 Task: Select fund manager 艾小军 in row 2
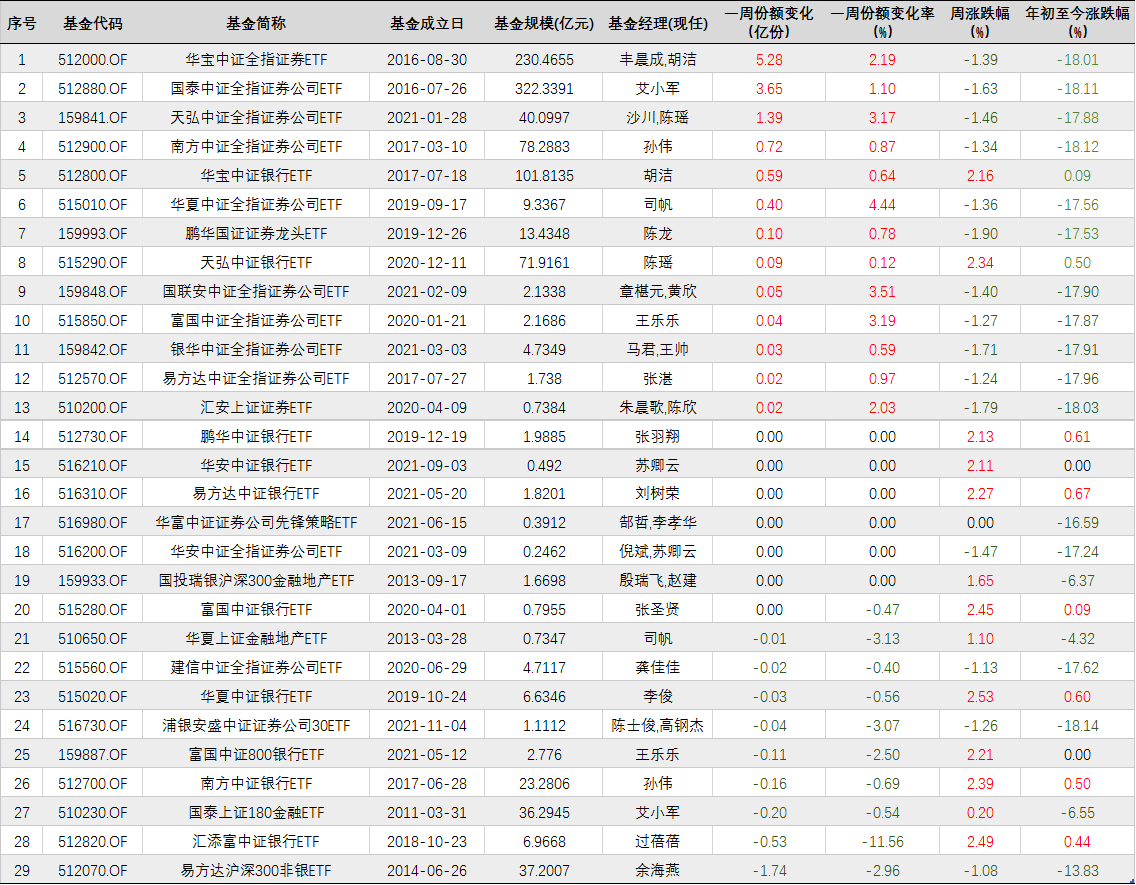click(x=657, y=89)
